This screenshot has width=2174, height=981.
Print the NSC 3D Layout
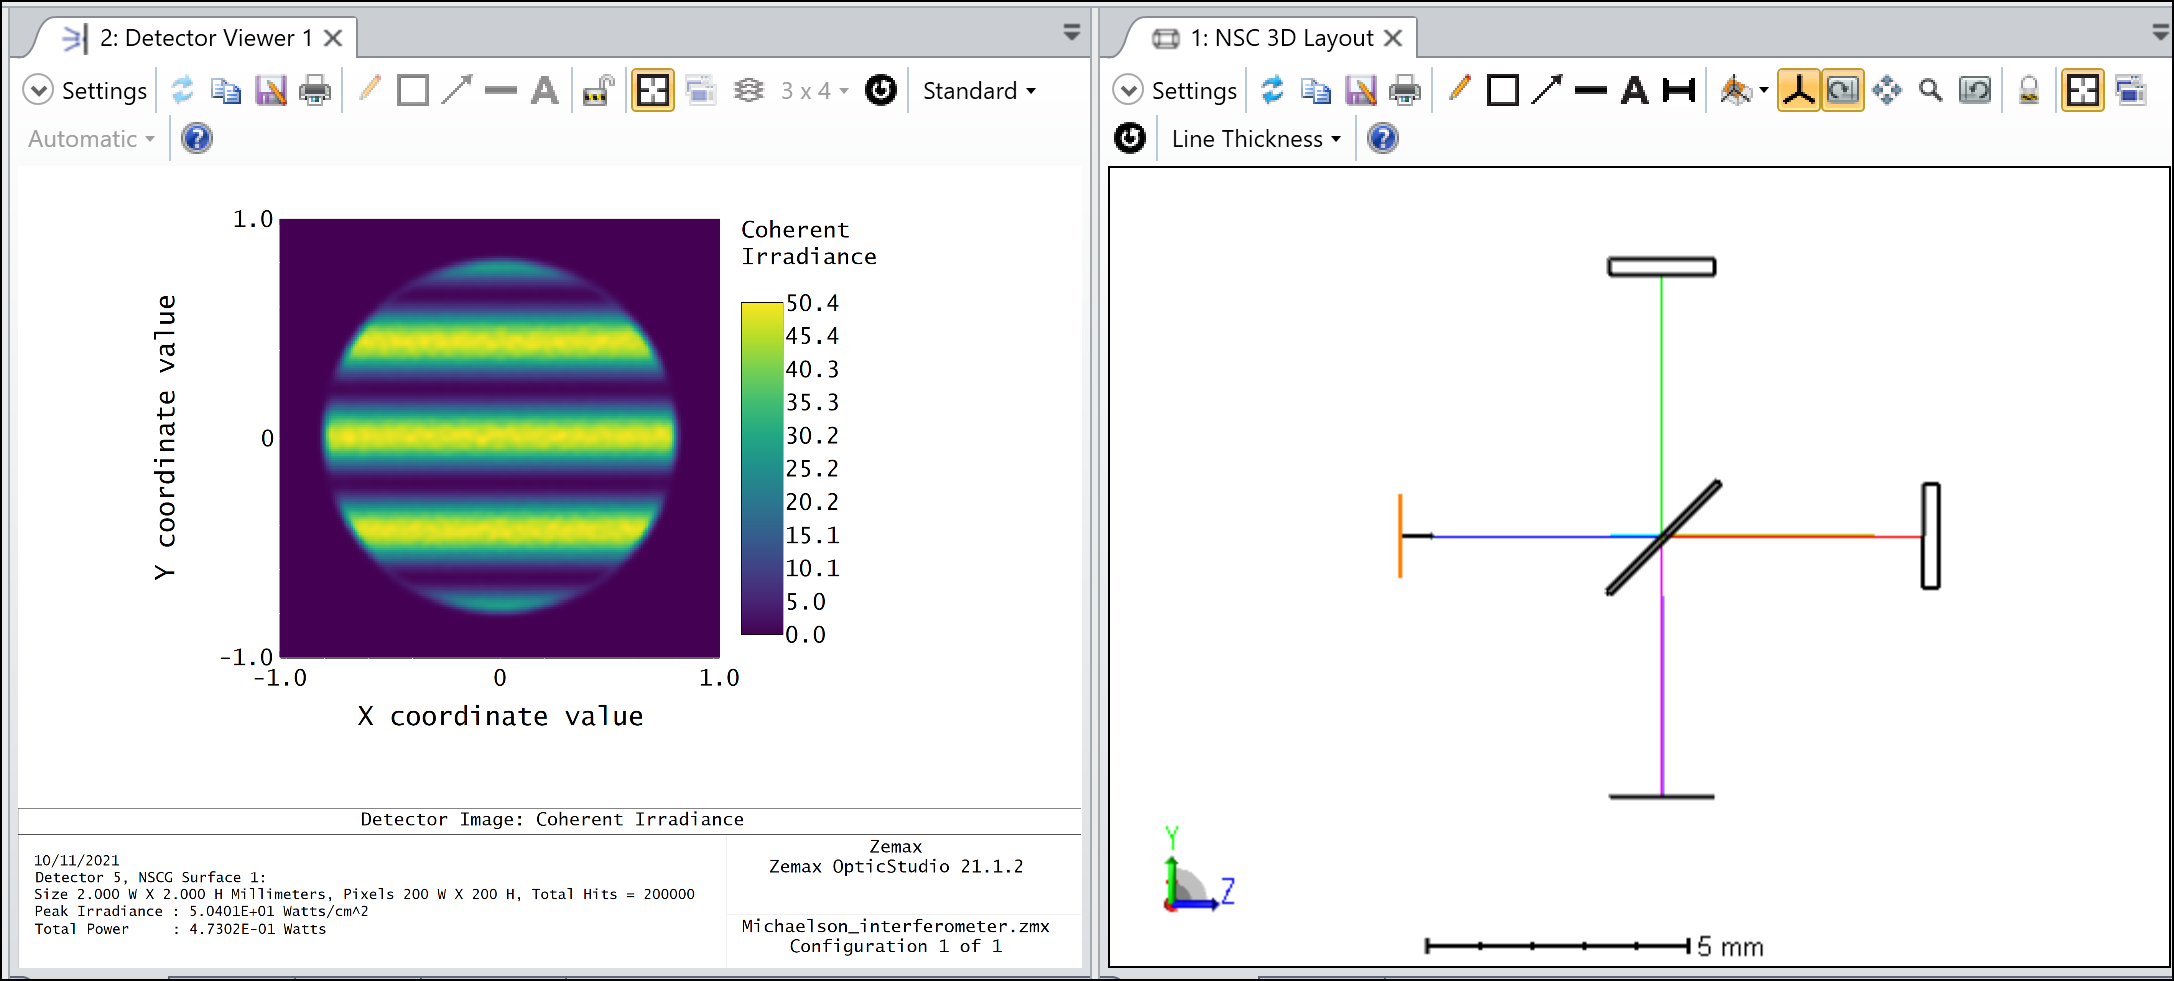[x=1405, y=90]
